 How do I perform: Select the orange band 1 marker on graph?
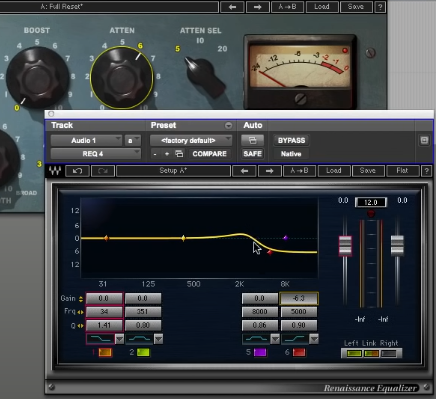coord(106,238)
